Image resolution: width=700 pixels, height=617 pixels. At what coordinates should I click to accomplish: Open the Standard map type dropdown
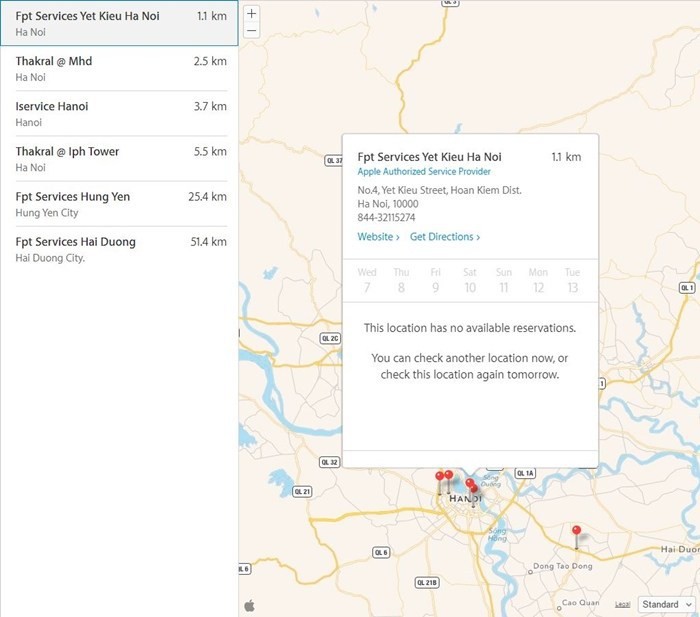[x=667, y=604]
